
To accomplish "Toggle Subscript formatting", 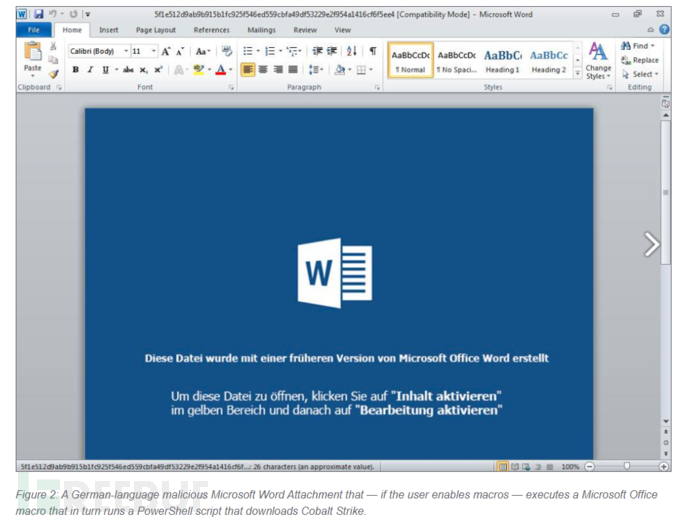I will click(x=143, y=70).
